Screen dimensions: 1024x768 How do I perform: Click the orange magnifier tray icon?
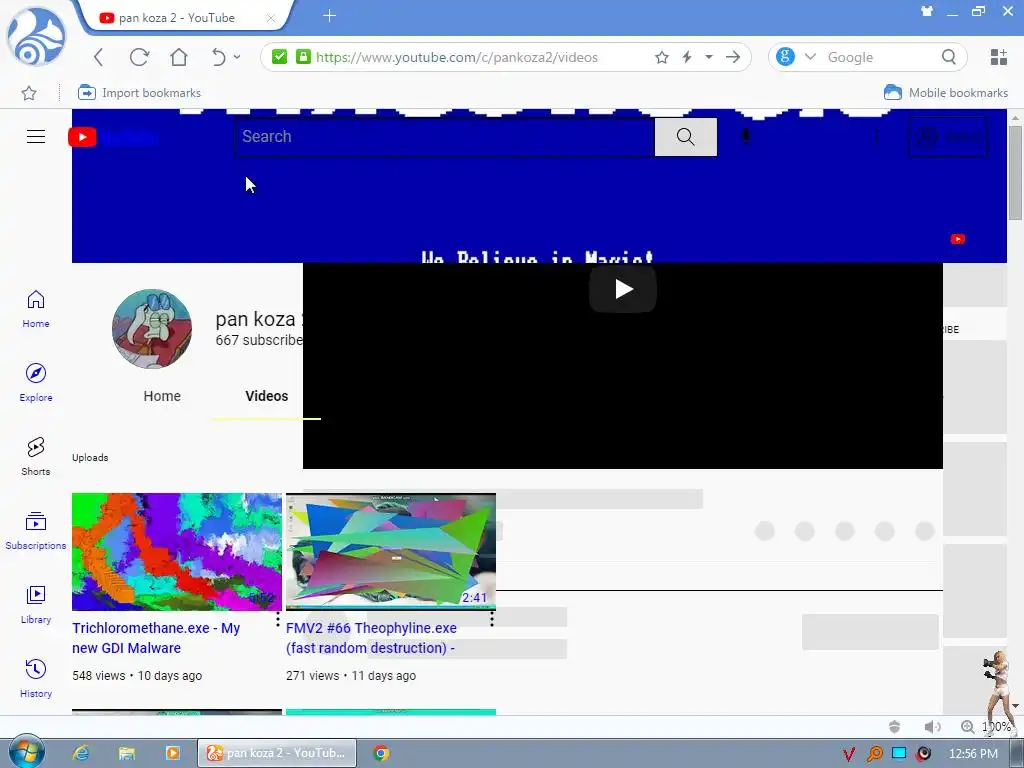pos(874,754)
